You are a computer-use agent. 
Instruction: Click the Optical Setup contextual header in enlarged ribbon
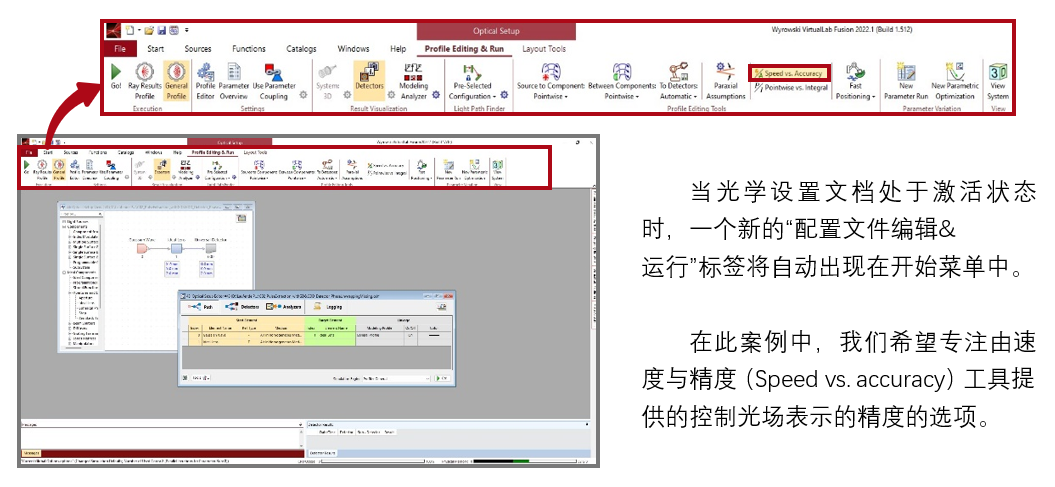tap(495, 31)
